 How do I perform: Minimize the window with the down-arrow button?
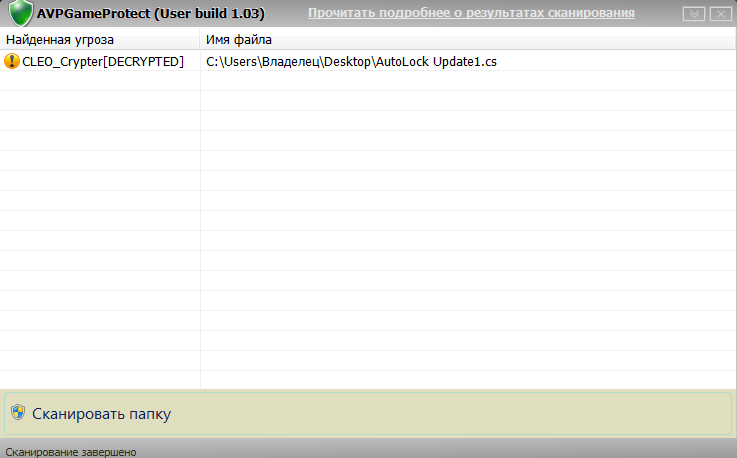coord(693,14)
